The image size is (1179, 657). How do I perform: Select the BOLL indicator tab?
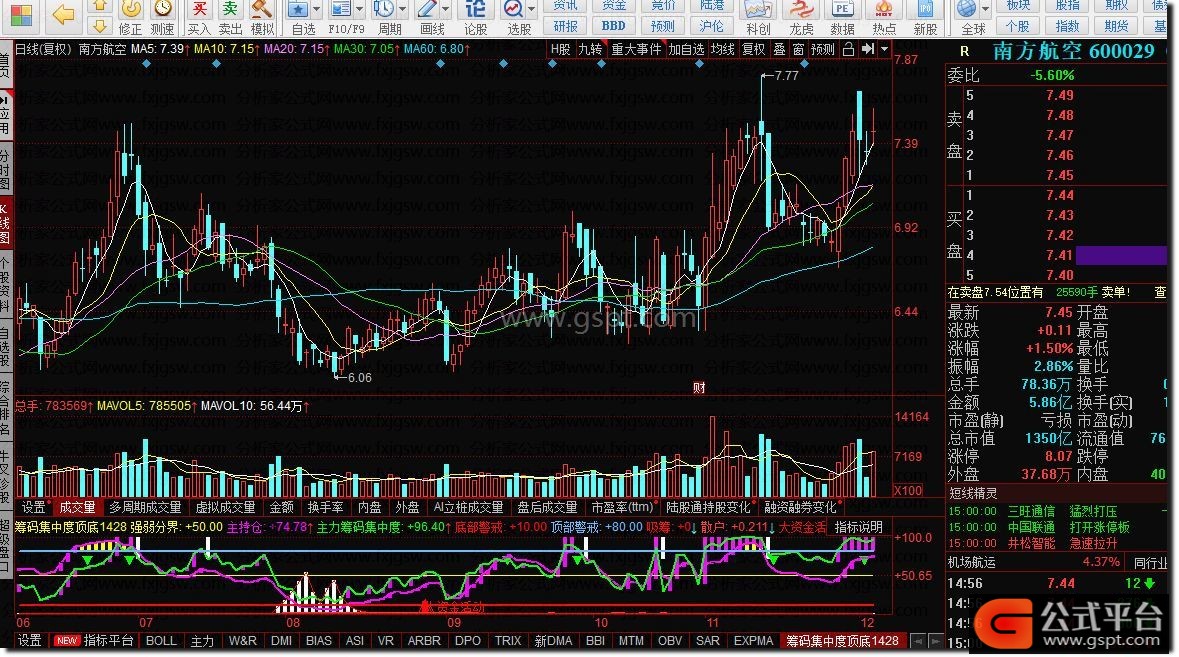click(x=161, y=641)
